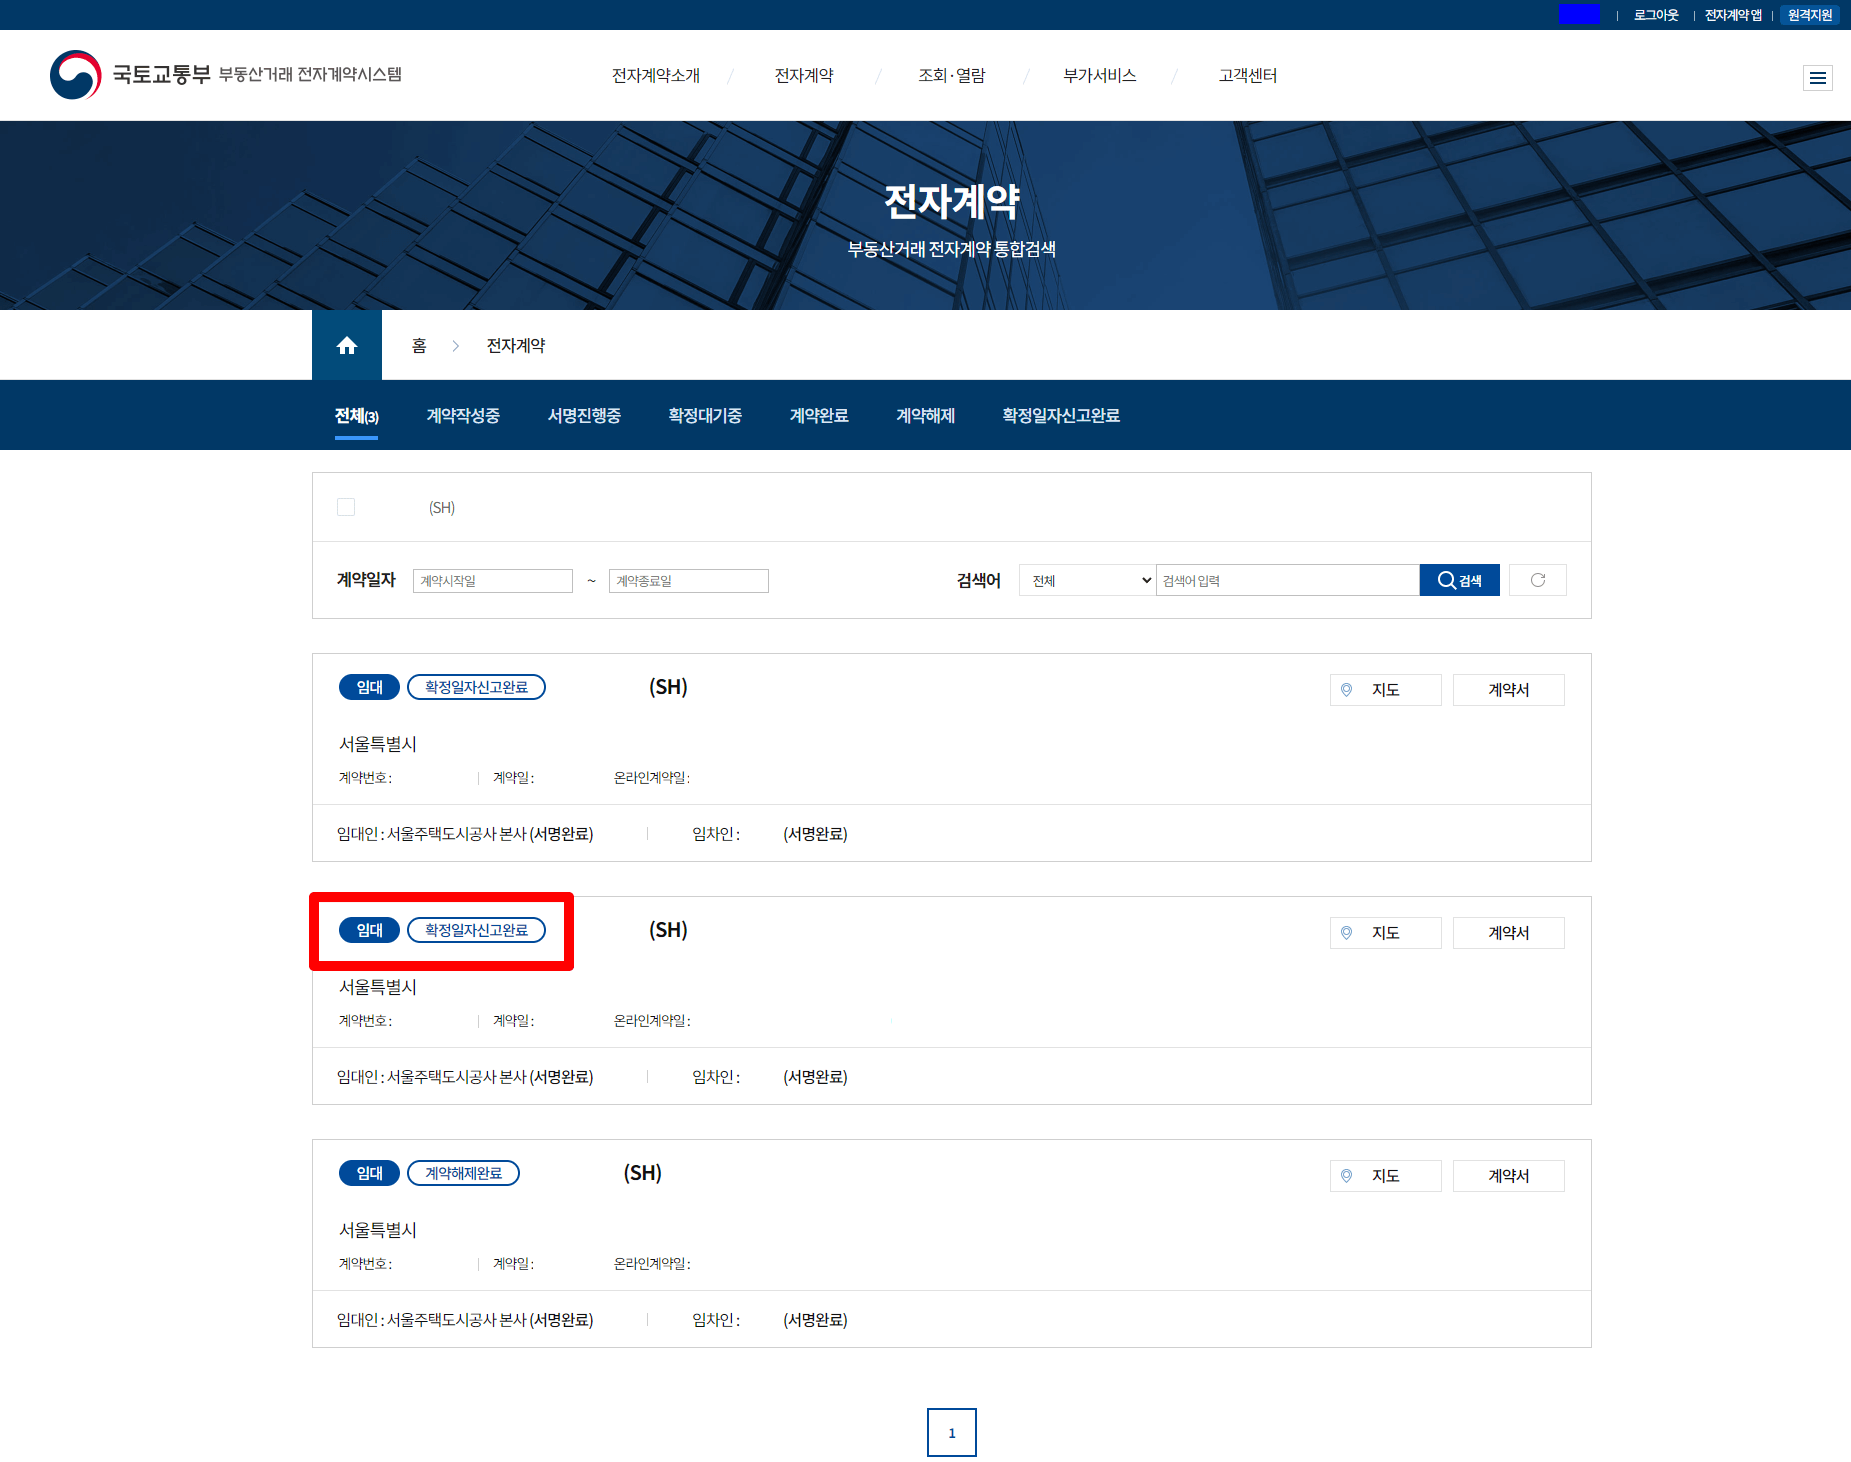This screenshot has width=1851, height=1462.
Task: Go to page 1 in pagination
Action: coord(952,1433)
